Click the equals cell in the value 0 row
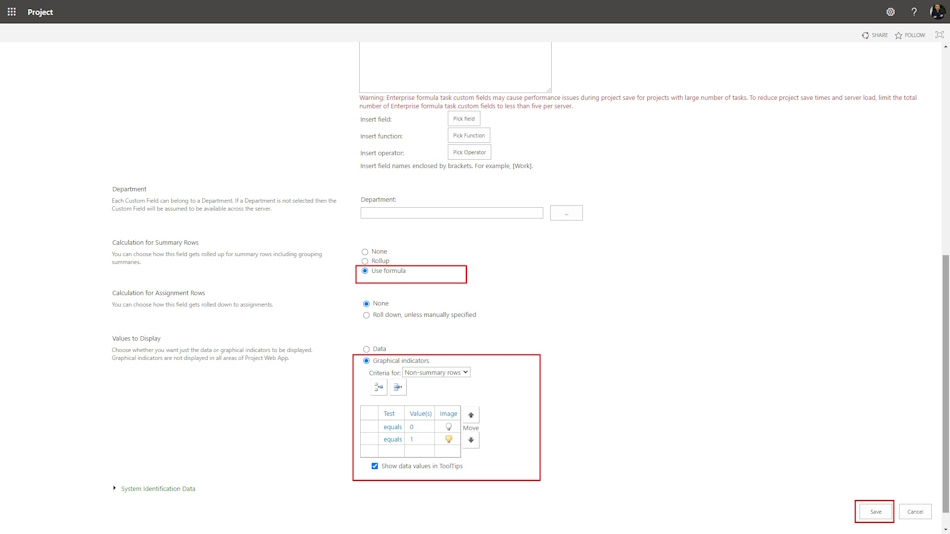This screenshot has height=534, width=950. (393, 427)
